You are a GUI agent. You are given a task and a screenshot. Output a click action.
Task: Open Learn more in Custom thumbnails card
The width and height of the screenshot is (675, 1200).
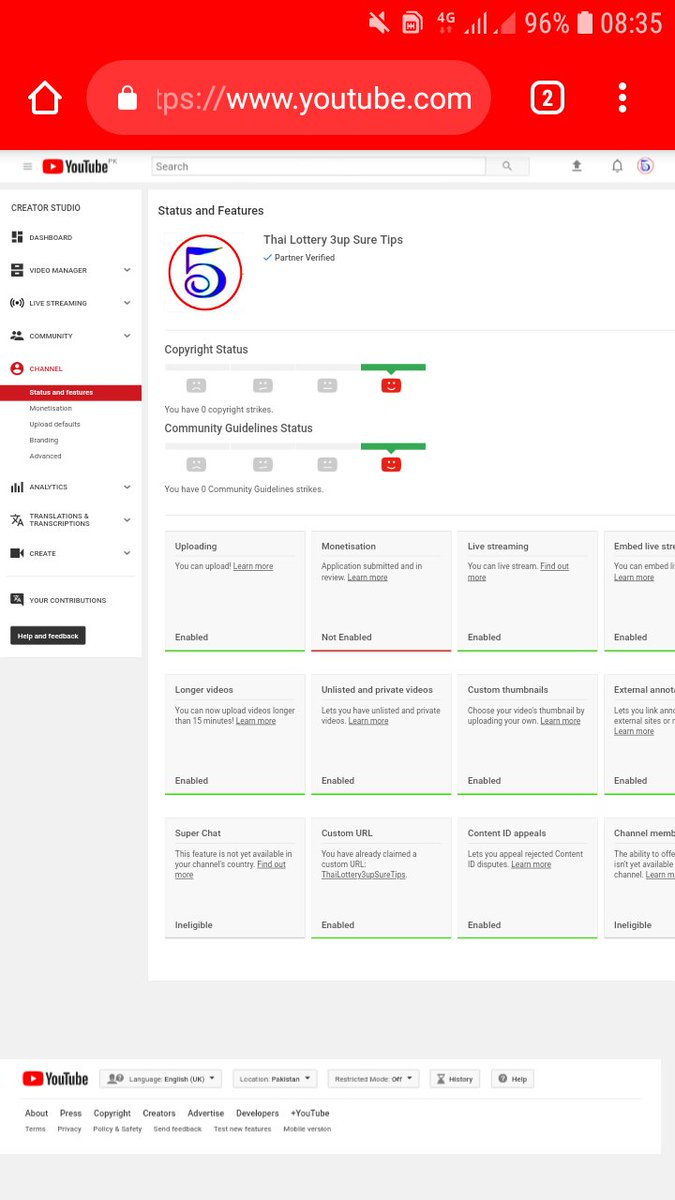(560, 721)
